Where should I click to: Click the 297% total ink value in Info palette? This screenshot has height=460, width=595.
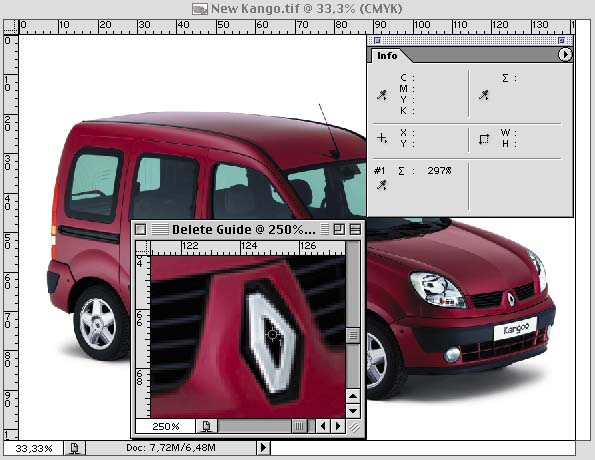(x=439, y=171)
